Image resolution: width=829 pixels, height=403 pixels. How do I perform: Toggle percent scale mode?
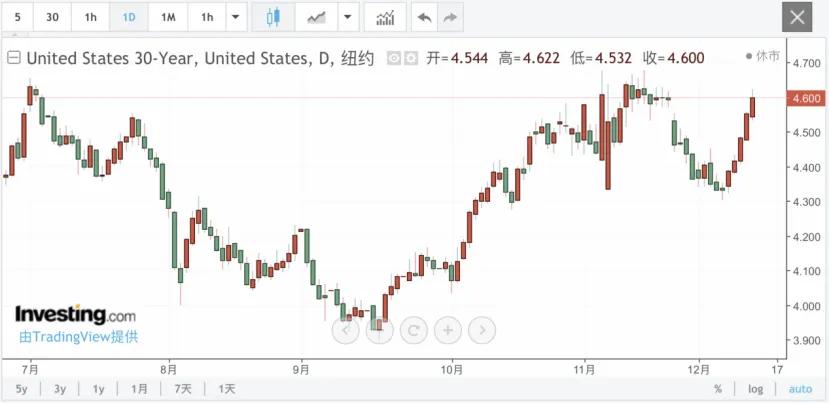pyautogui.click(x=717, y=389)
